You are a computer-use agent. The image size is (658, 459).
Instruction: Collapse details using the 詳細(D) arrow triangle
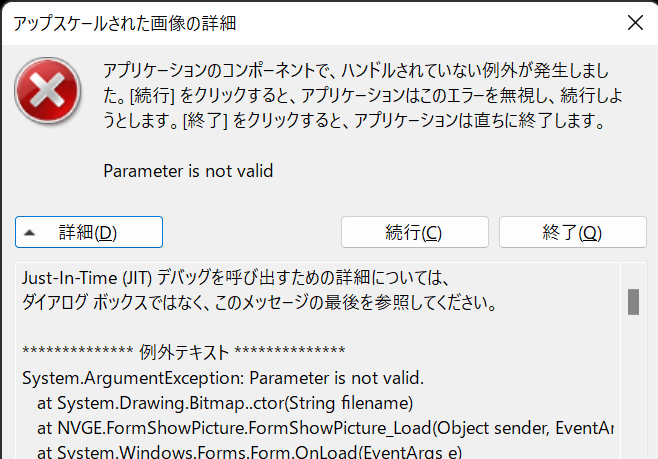click(29, 232)
